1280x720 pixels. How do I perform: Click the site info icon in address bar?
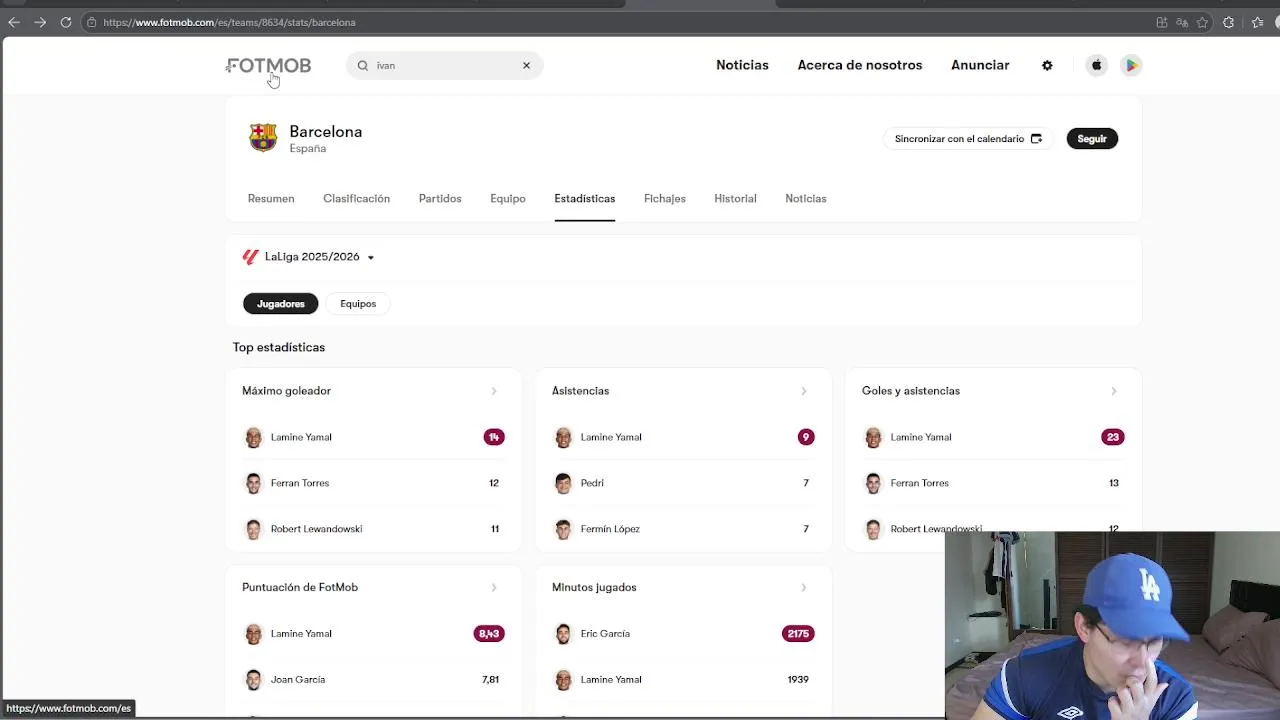pyautogui.click(x=91, y=22)
